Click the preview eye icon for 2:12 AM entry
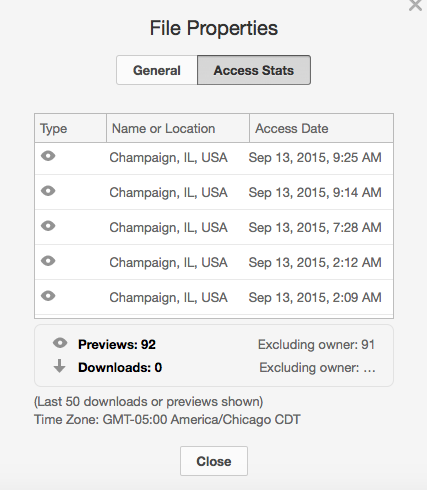The height and width of the screenshot is (490, 427). pos(48,261)
